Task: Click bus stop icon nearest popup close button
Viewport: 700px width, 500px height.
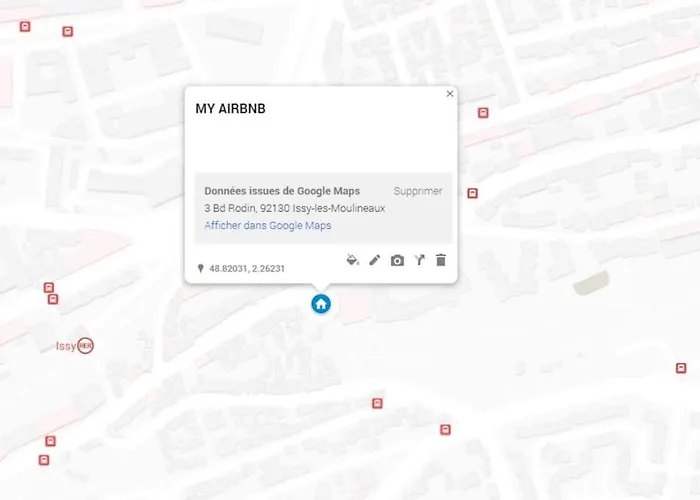Action: coord(483,113)
